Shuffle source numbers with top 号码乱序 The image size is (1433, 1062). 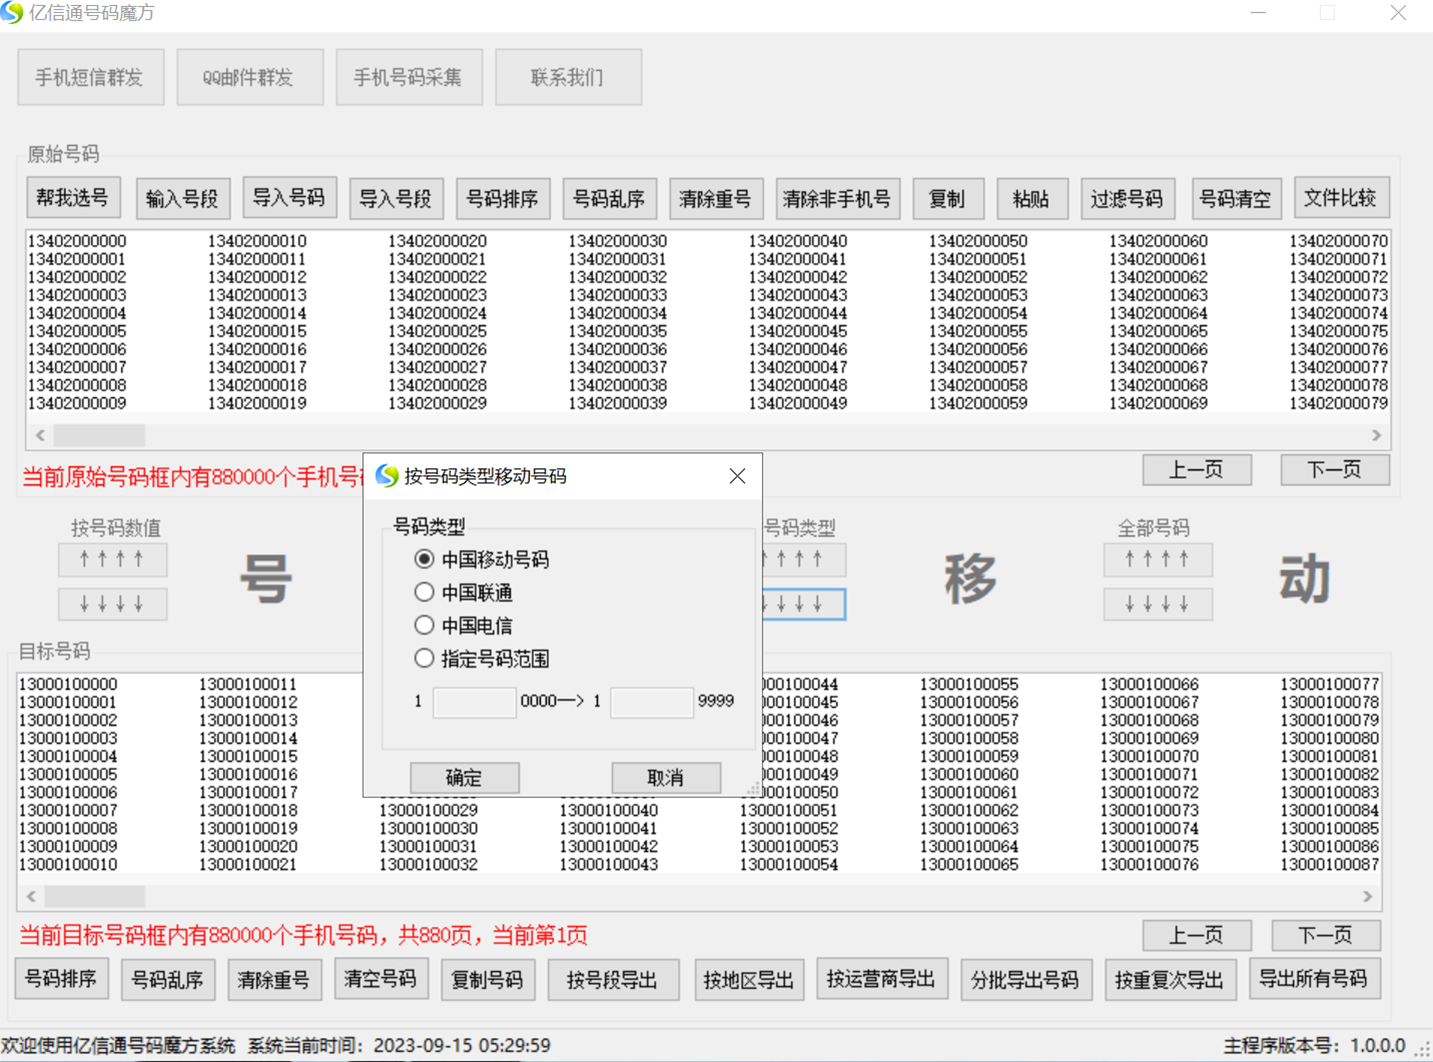point(609,198)
